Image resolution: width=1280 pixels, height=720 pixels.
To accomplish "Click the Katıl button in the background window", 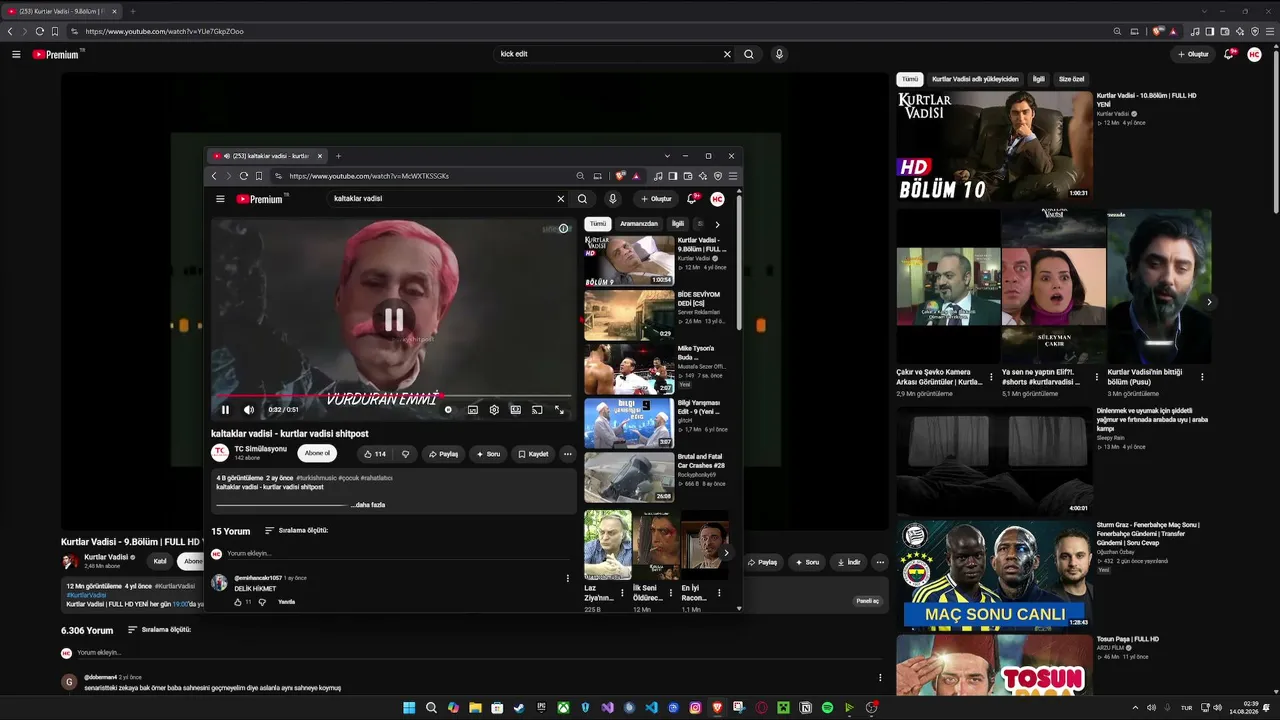I will tap(160, 562).
